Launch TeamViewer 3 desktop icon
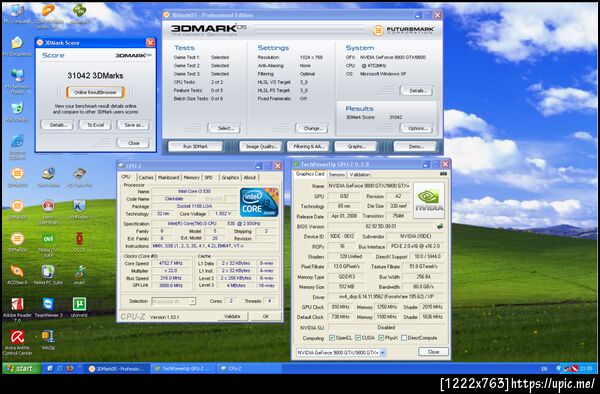 (x=48, y=307)
